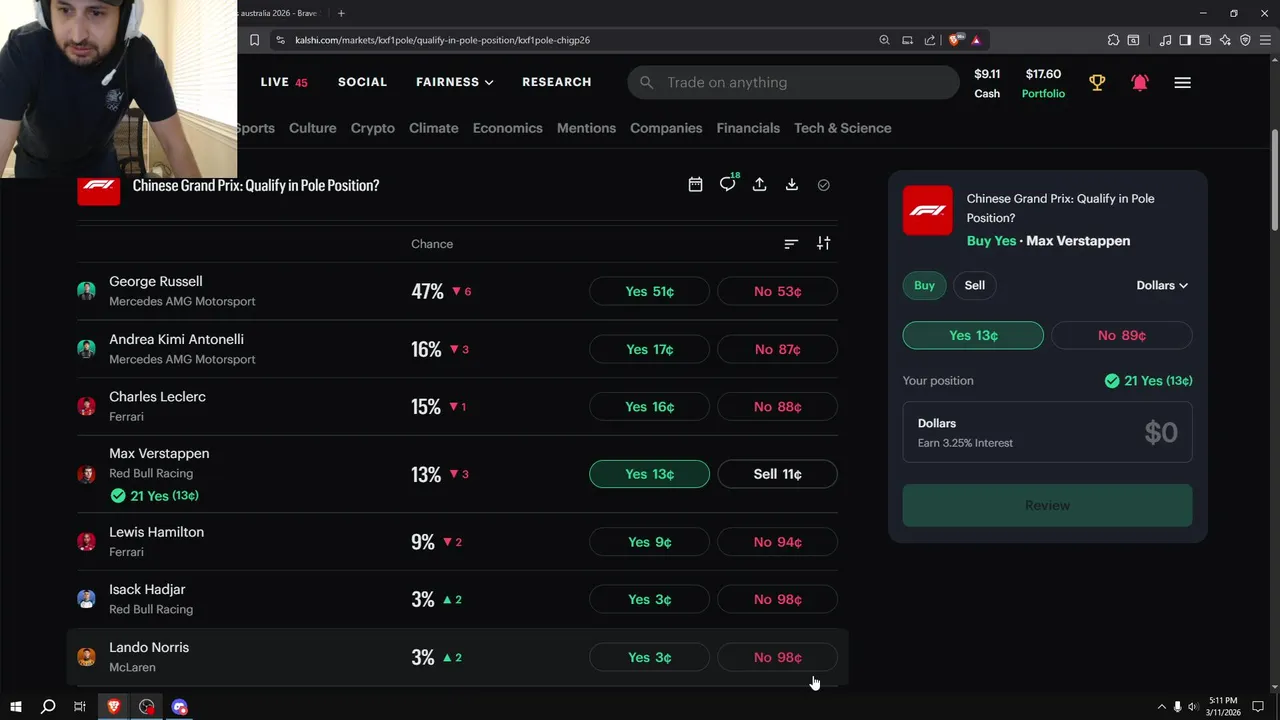Open the $9.11 Cash balance
The height and width of the screenshot is (720, 1280).
point(987,83)
